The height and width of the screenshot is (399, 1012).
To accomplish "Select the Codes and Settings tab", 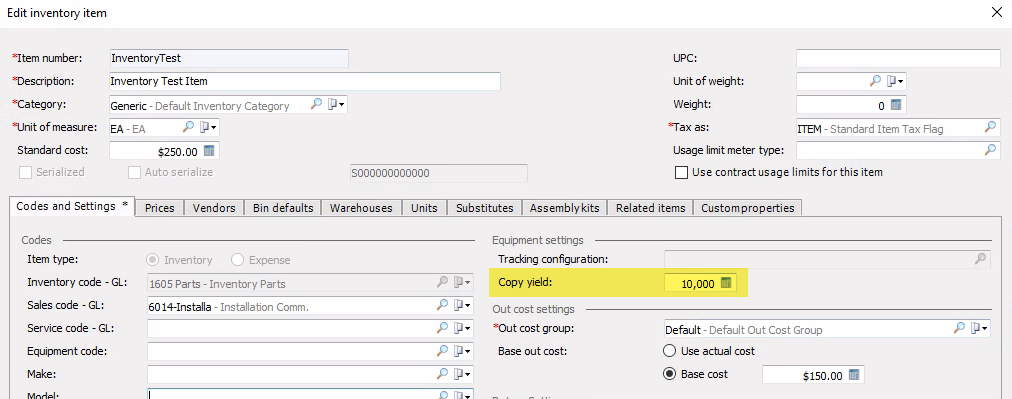I will click(x=72, y=206).
